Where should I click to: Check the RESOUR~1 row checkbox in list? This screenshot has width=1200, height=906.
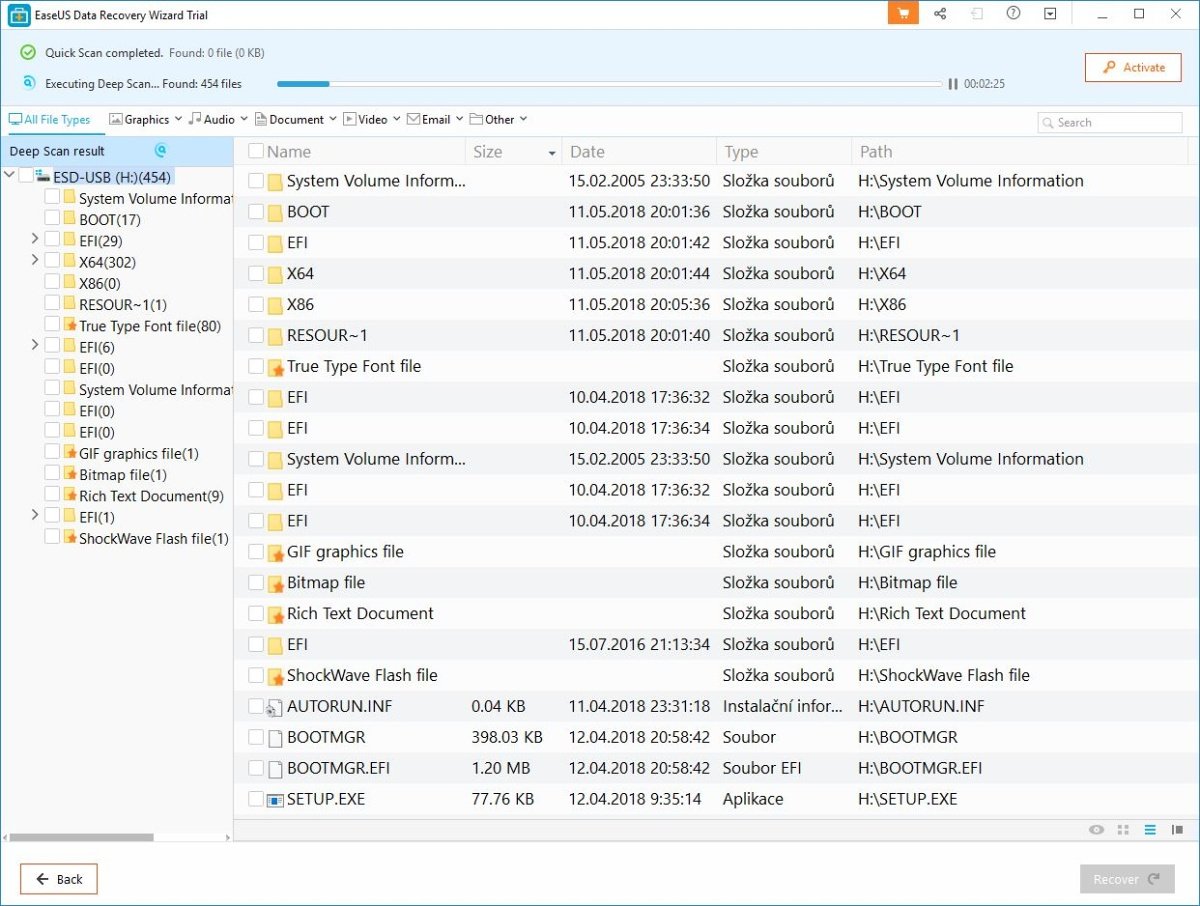tap(256, 336)
